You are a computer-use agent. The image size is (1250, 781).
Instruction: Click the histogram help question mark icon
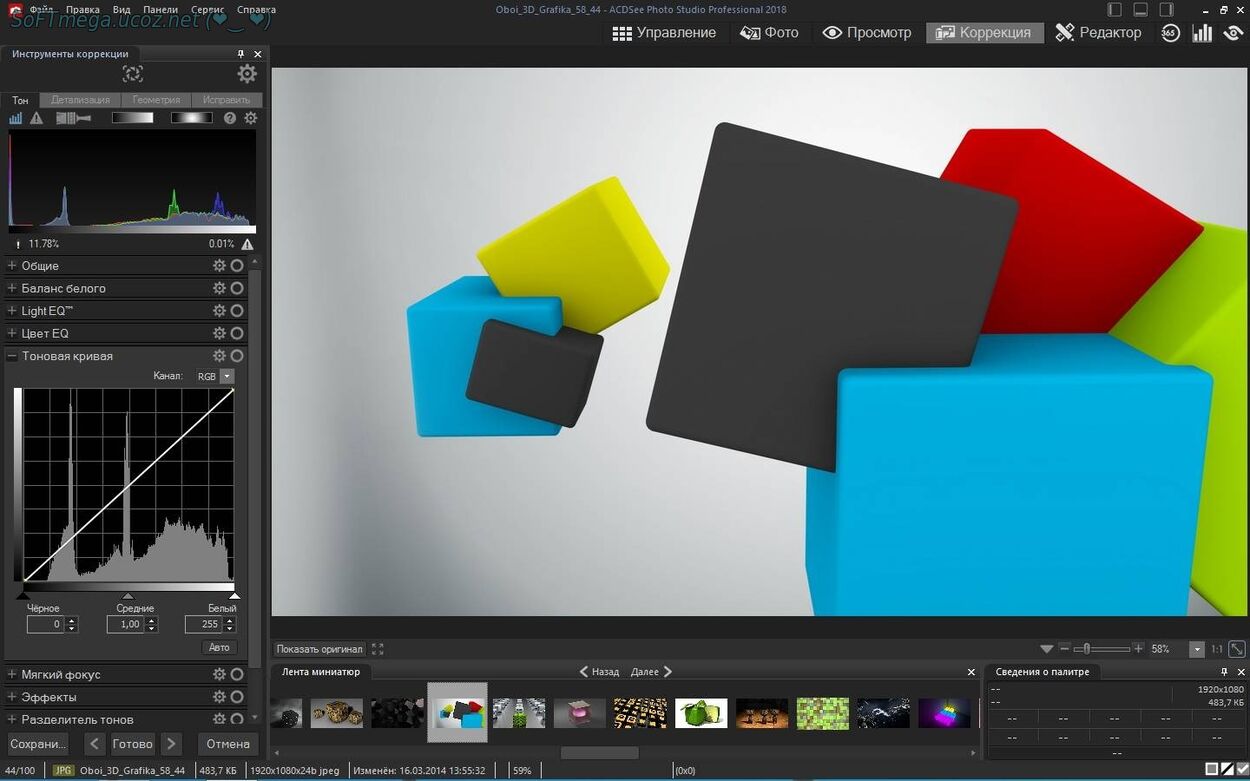point(230,118)
